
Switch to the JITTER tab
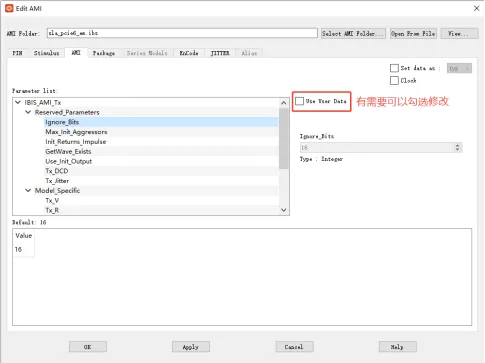pyautogui.click(x=220, y=53)
